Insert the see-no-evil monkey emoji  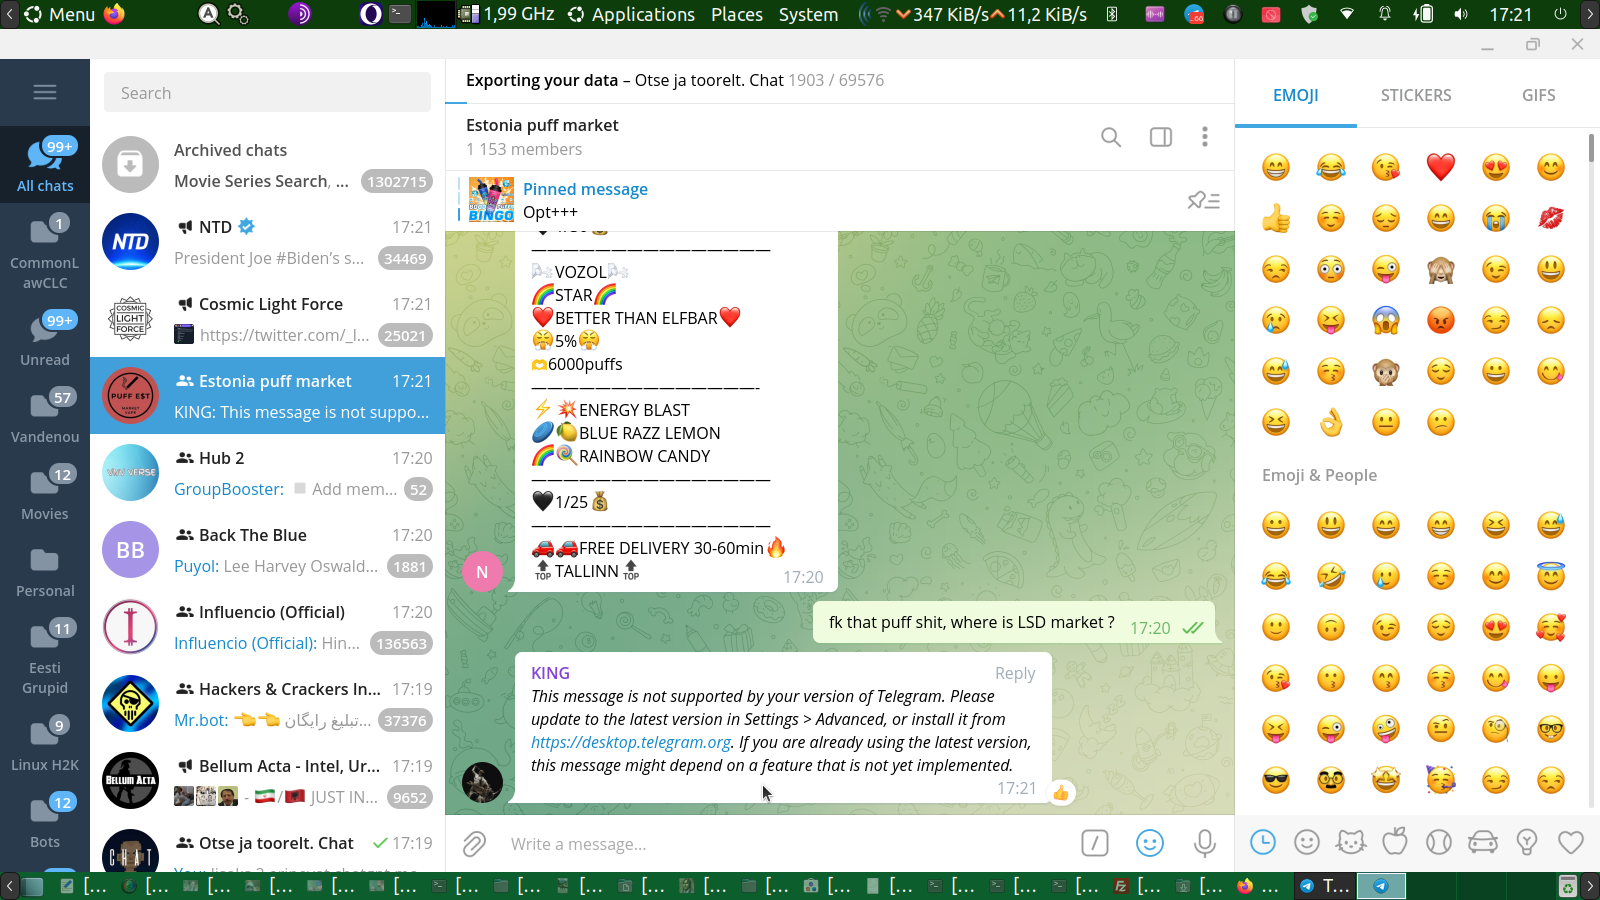[1441, 269]
